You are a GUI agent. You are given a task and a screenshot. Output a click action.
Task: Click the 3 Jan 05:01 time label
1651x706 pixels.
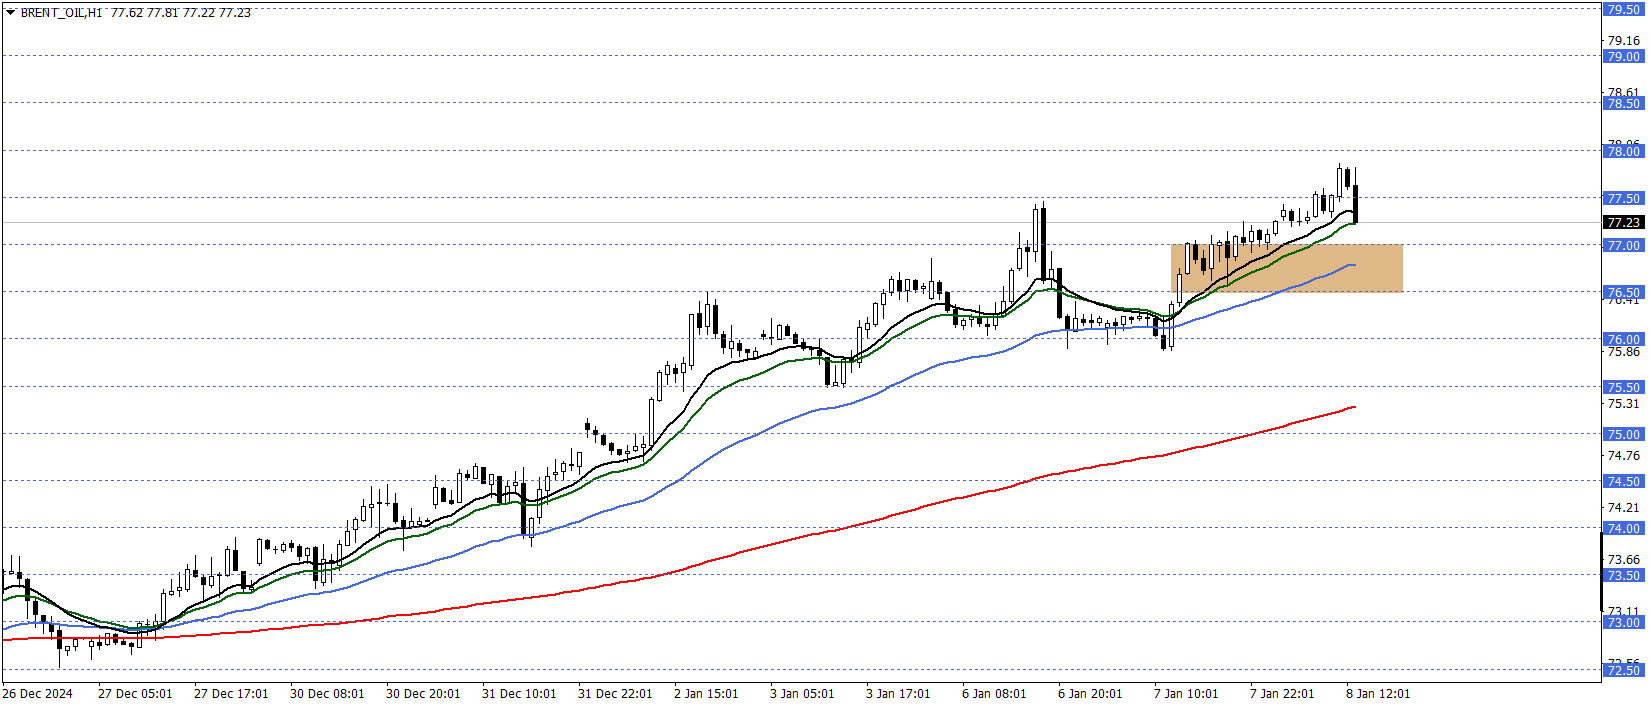(x=802, y=694)
